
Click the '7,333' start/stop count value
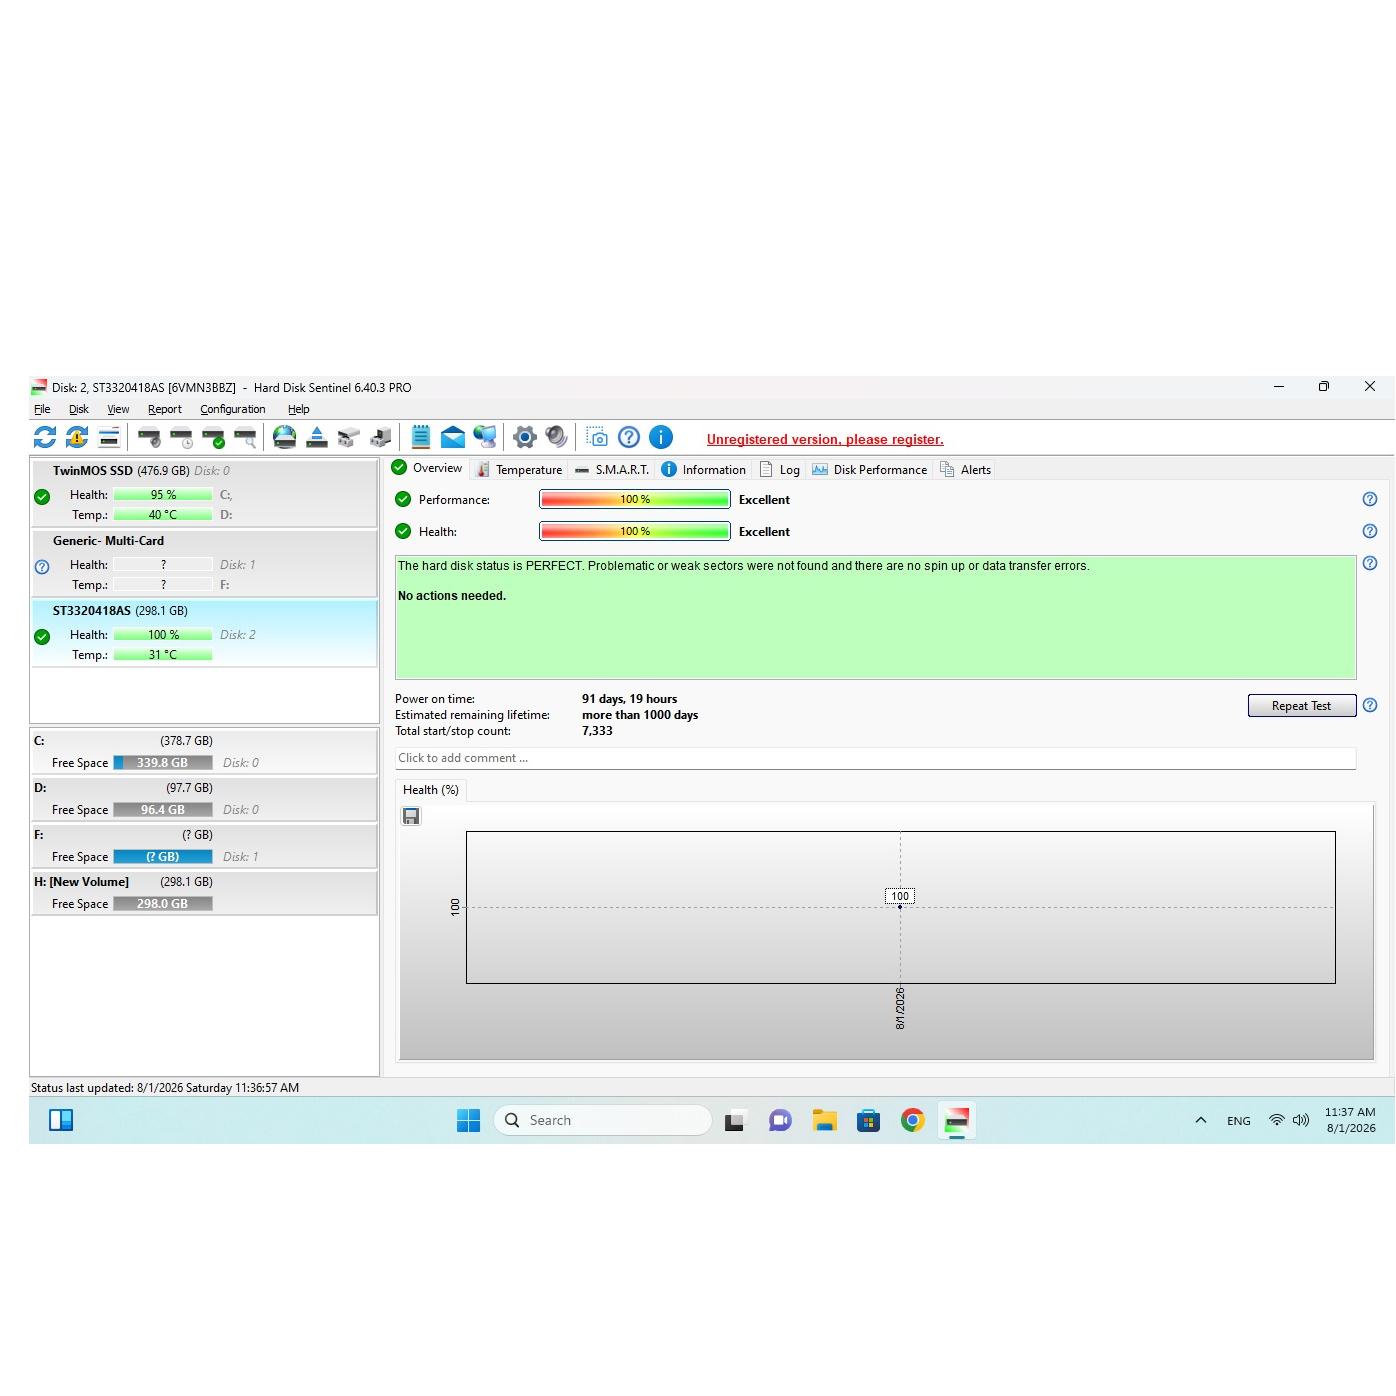[x=597, y=731]
